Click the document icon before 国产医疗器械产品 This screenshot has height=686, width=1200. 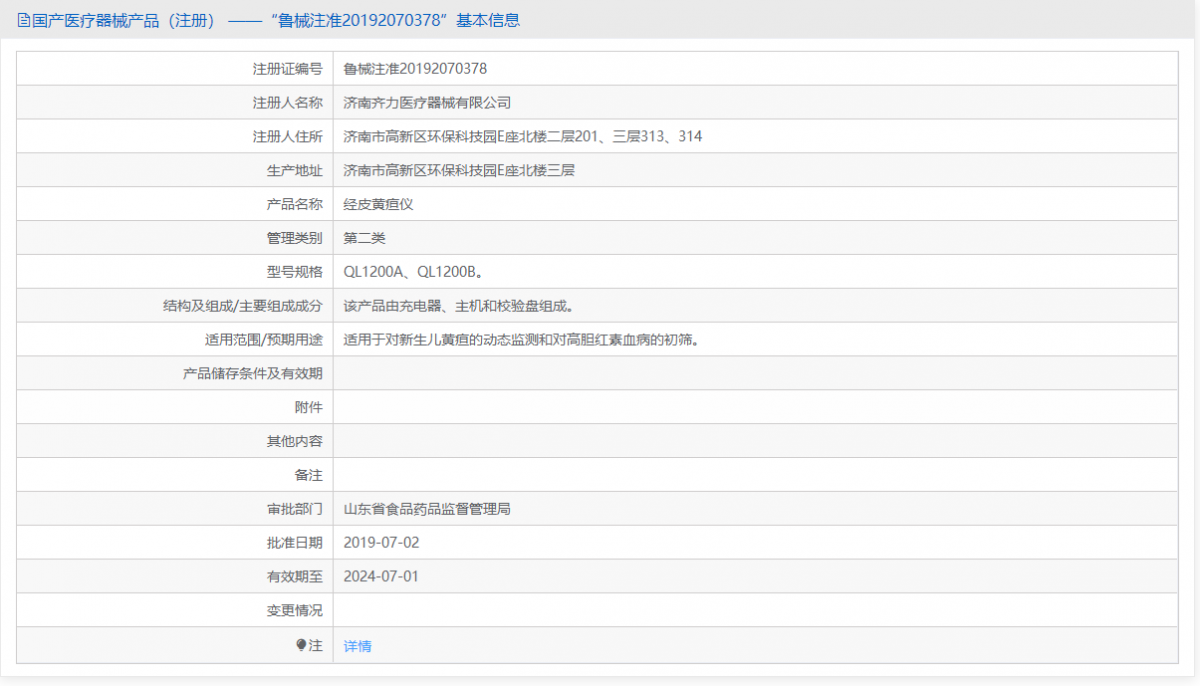click(21, 20)
